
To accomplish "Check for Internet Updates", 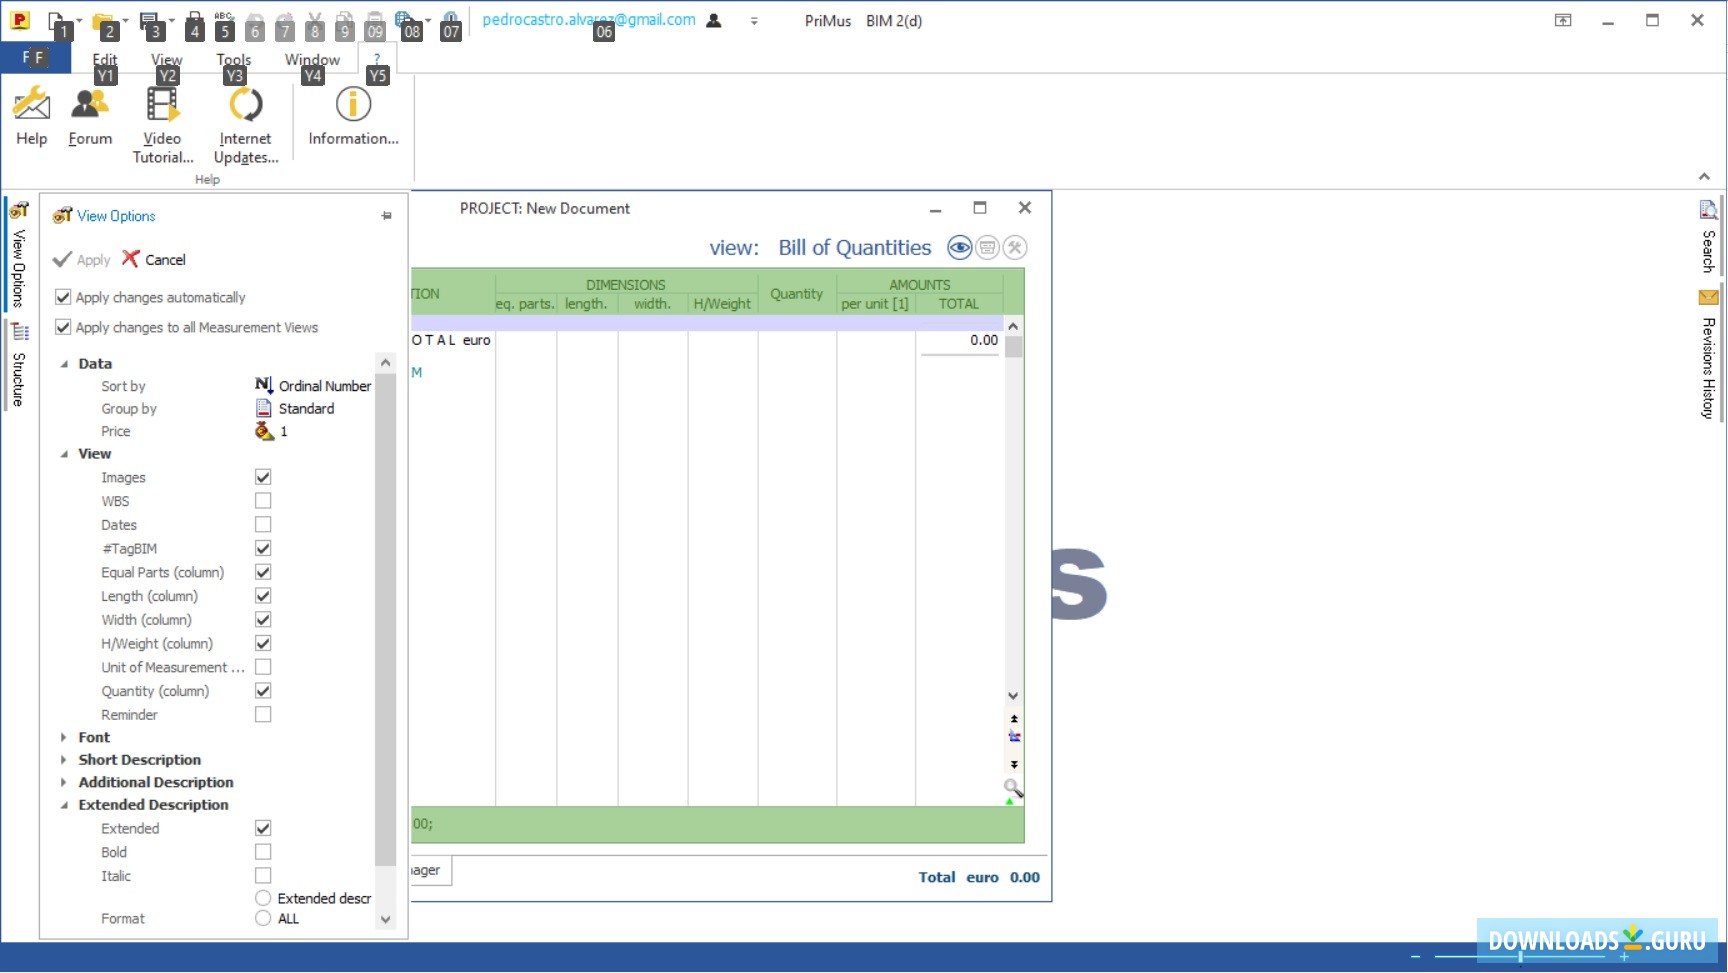I will pyautogui.click(x=245, y=125).
